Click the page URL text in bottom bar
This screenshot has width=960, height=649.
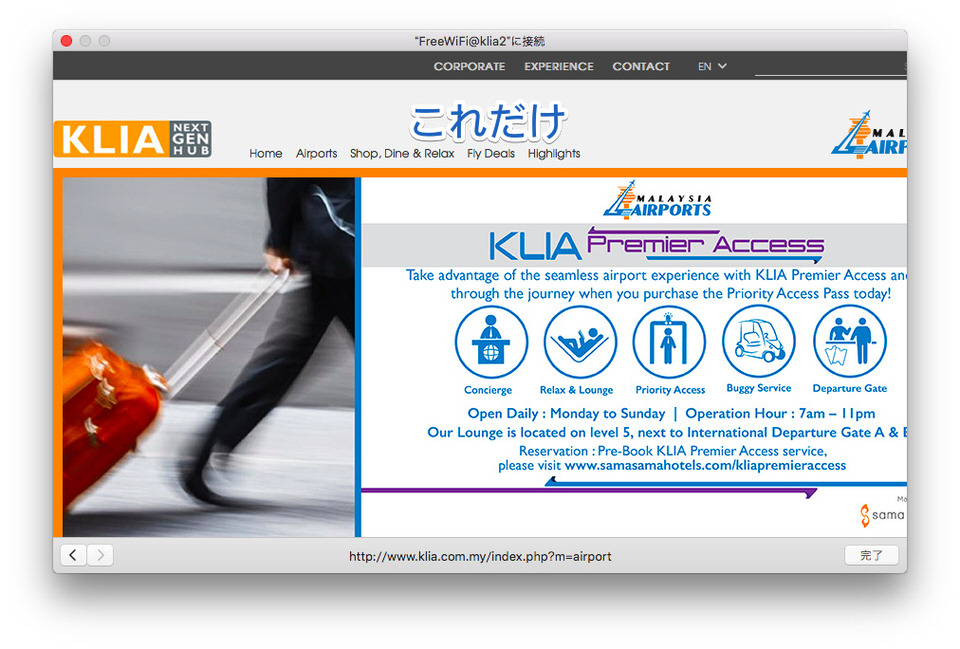coord(480,557)
